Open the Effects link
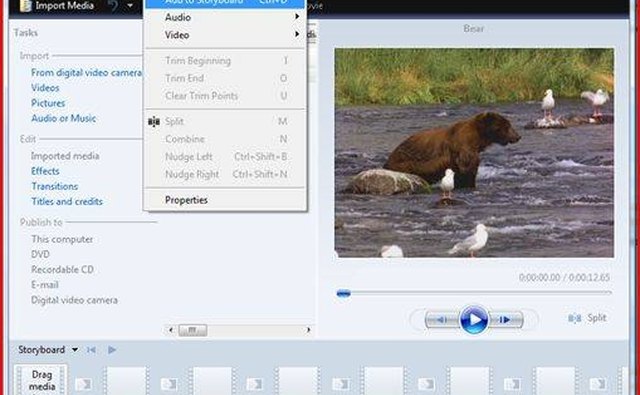640x395 pixels. 45,171
